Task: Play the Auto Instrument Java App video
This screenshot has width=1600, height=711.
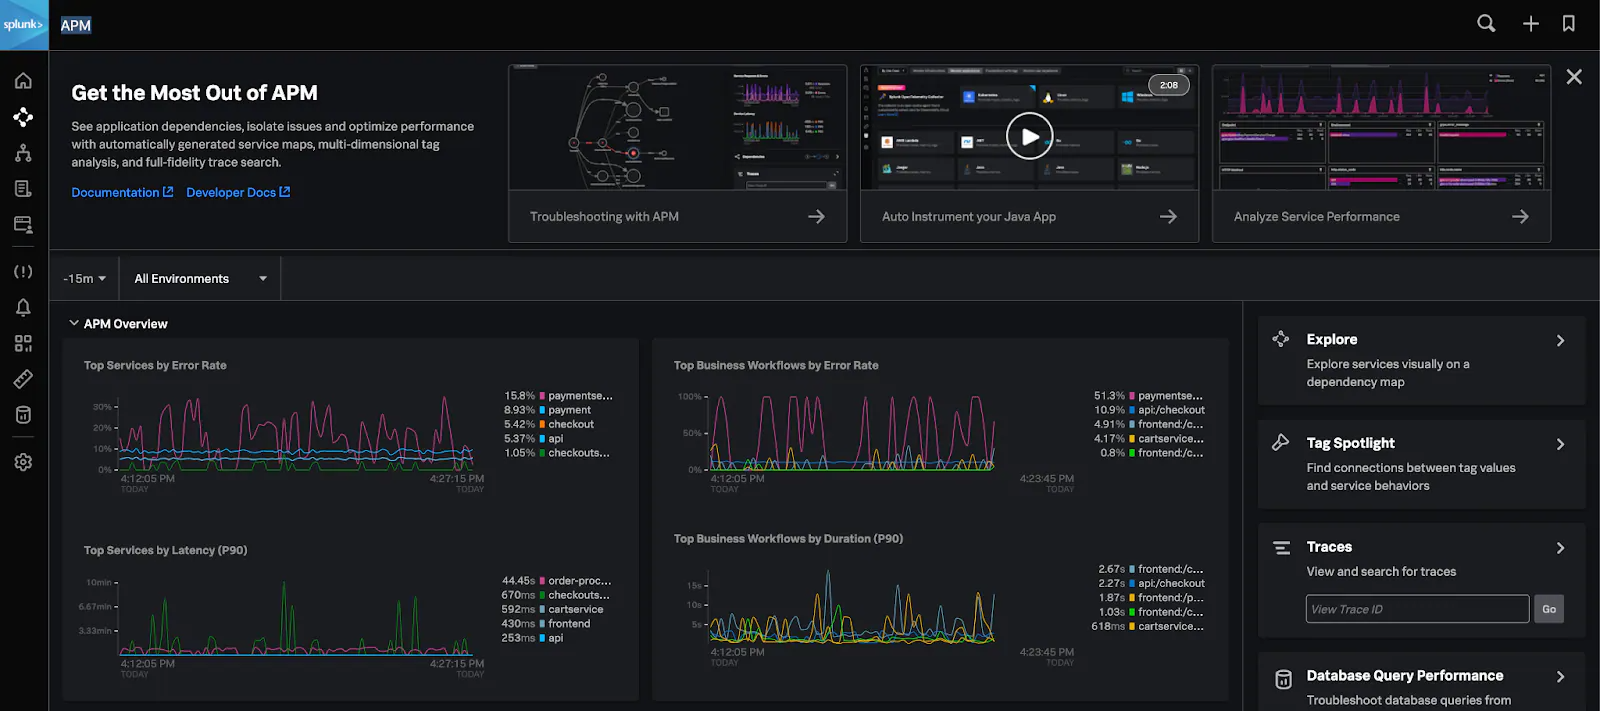Action: tap(1029, 136)
